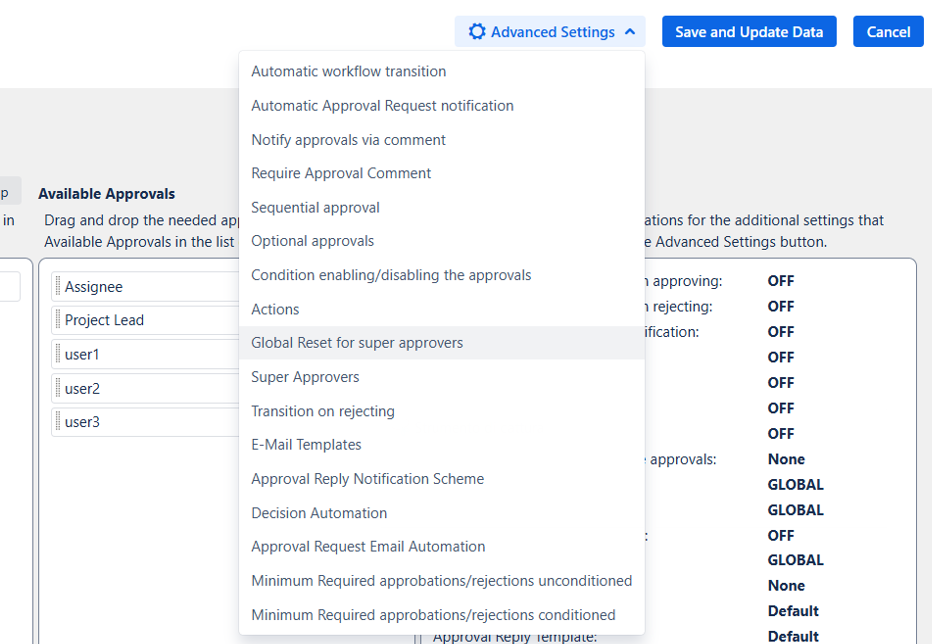Click the Advanced Settings gear icon
The height and width of the screenshot is (644, 932).
477,32
